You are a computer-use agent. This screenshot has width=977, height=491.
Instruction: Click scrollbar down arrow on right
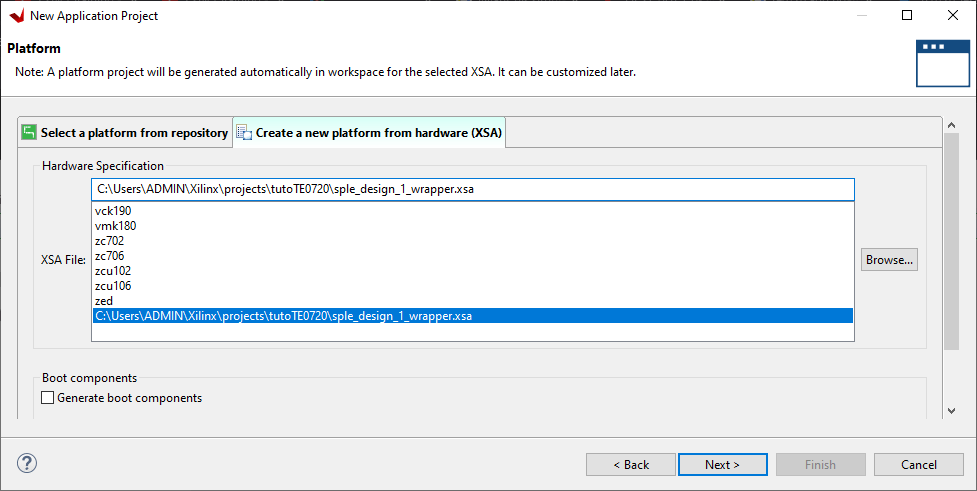tap(951, 411)
